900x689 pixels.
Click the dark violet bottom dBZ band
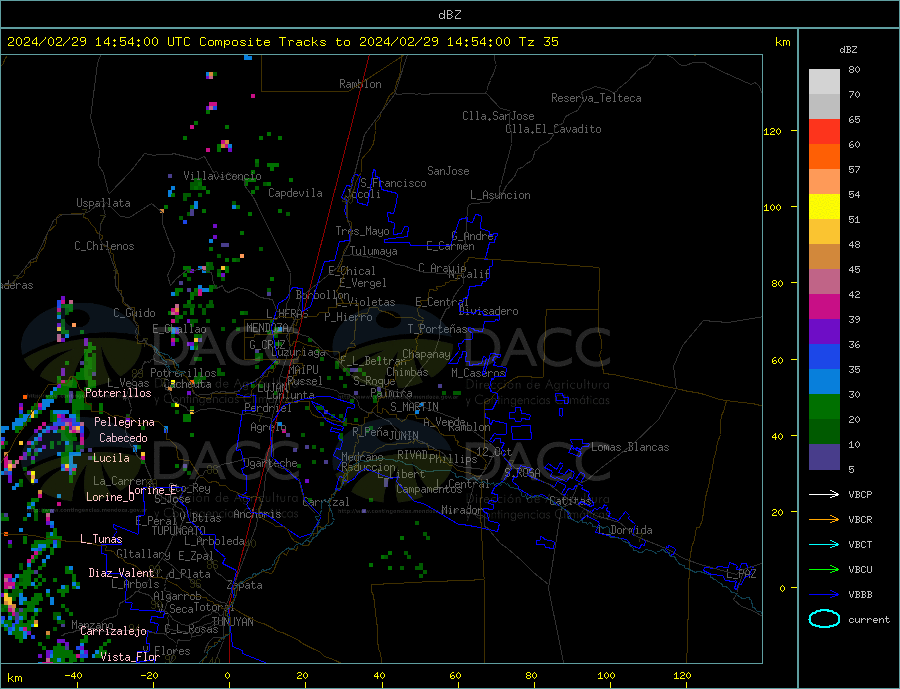click(x=824, y=456)
